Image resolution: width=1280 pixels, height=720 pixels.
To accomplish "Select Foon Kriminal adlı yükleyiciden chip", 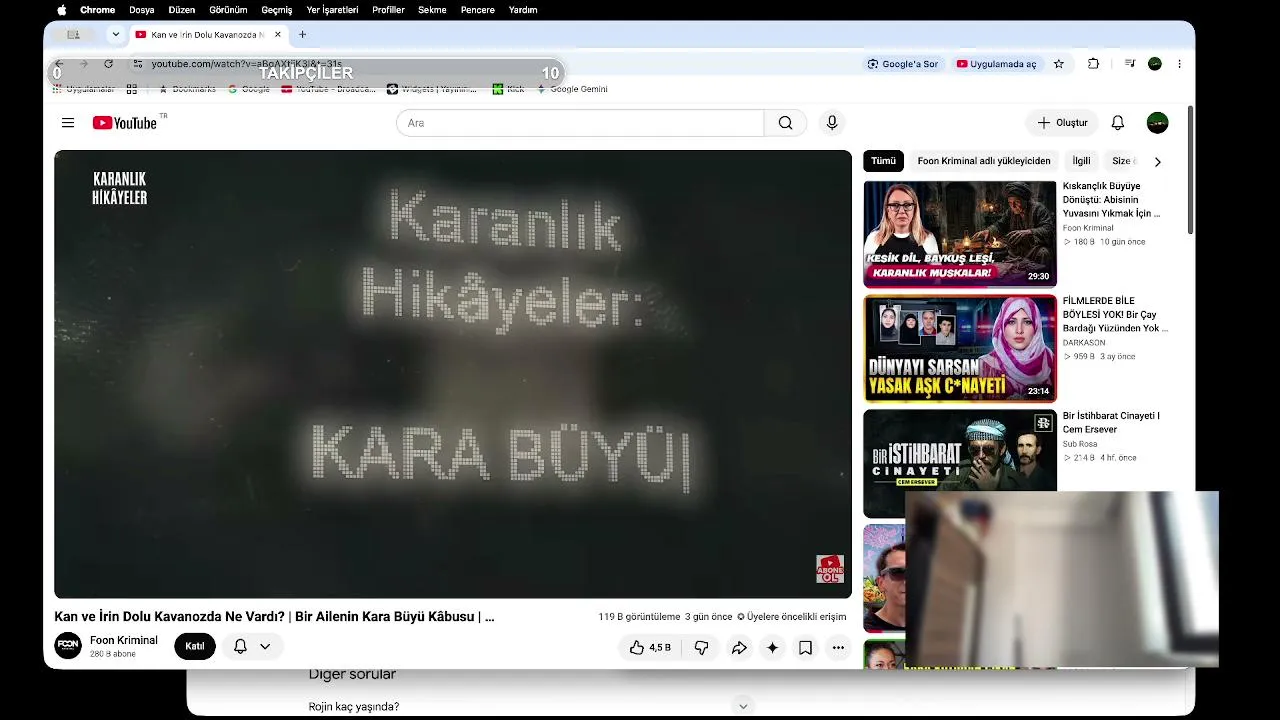I will pos(984,161).
